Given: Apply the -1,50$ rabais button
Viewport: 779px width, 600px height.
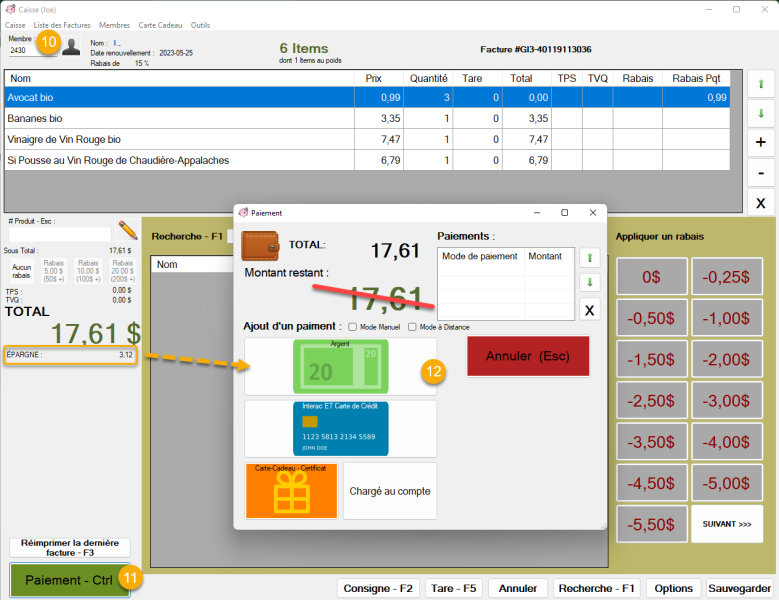Looking at the screenshot, I should pos(652,359).
